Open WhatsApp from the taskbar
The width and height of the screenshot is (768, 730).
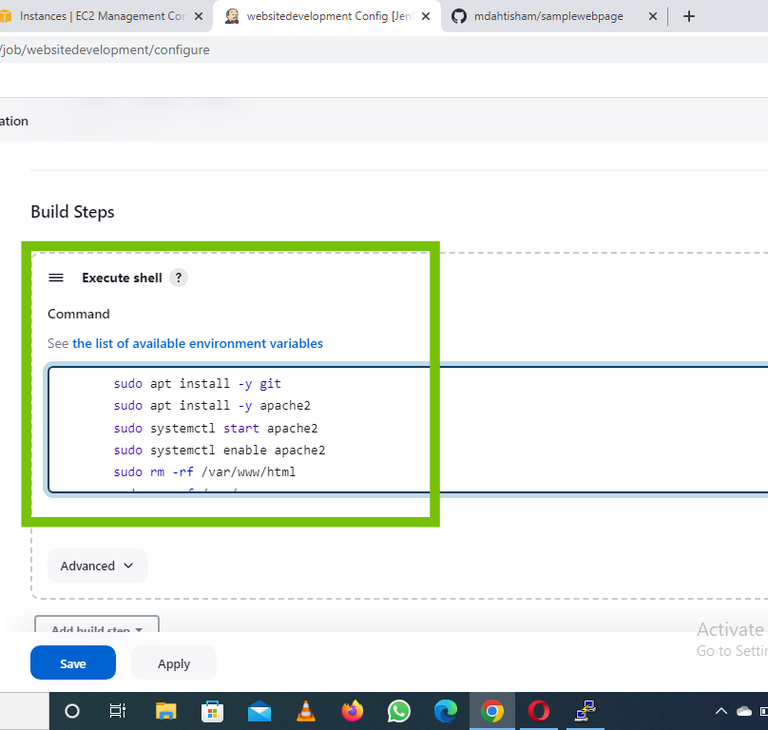pyautogui.click(x=399, y=711)
